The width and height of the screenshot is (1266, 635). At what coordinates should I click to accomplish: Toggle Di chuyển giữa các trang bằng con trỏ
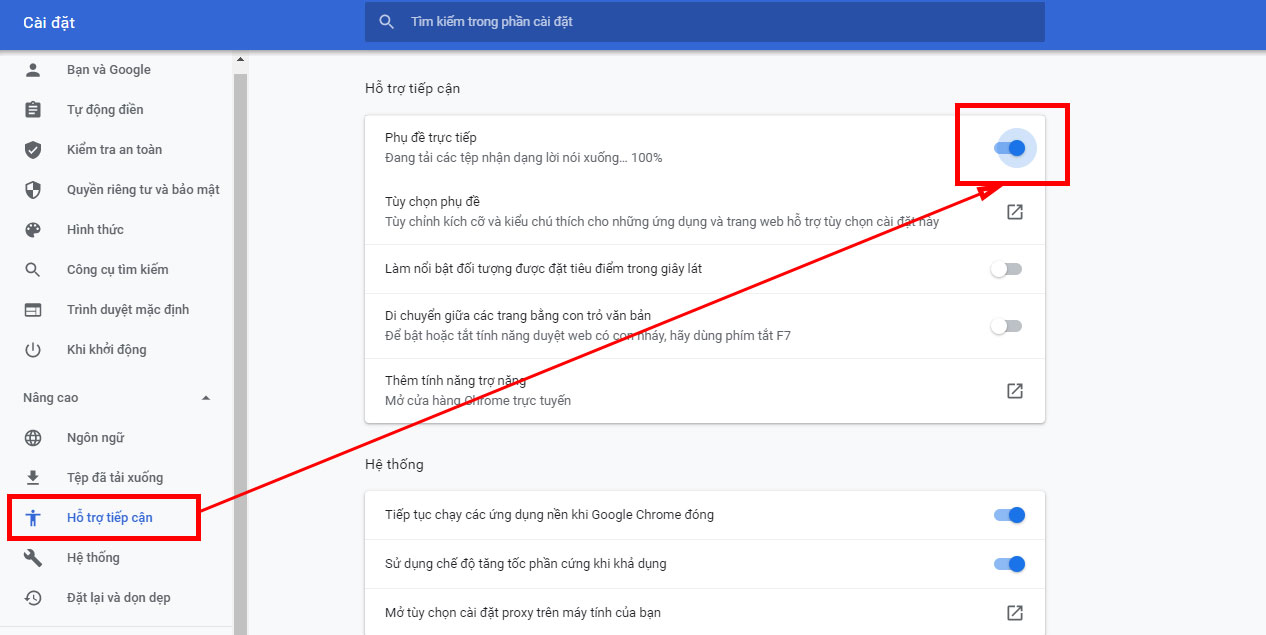tap(1006, 326)
